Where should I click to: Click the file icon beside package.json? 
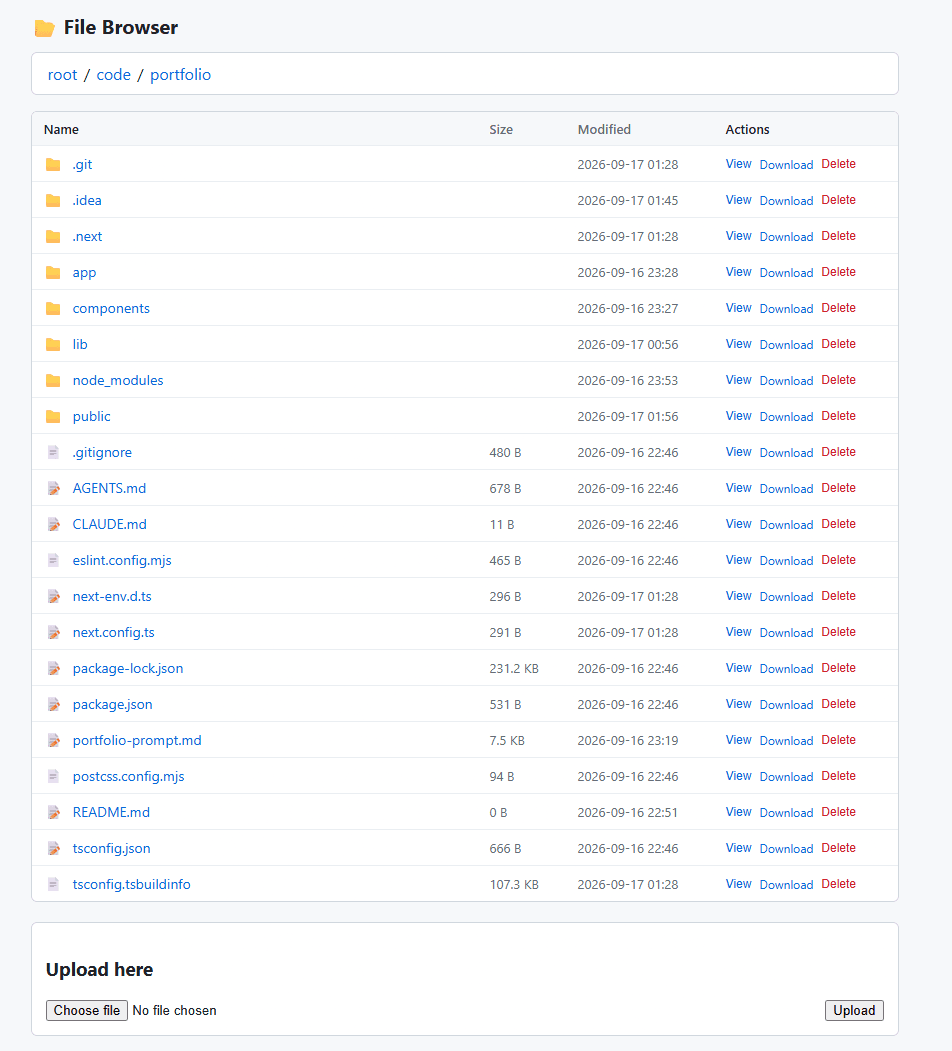[x=54, y=704]
